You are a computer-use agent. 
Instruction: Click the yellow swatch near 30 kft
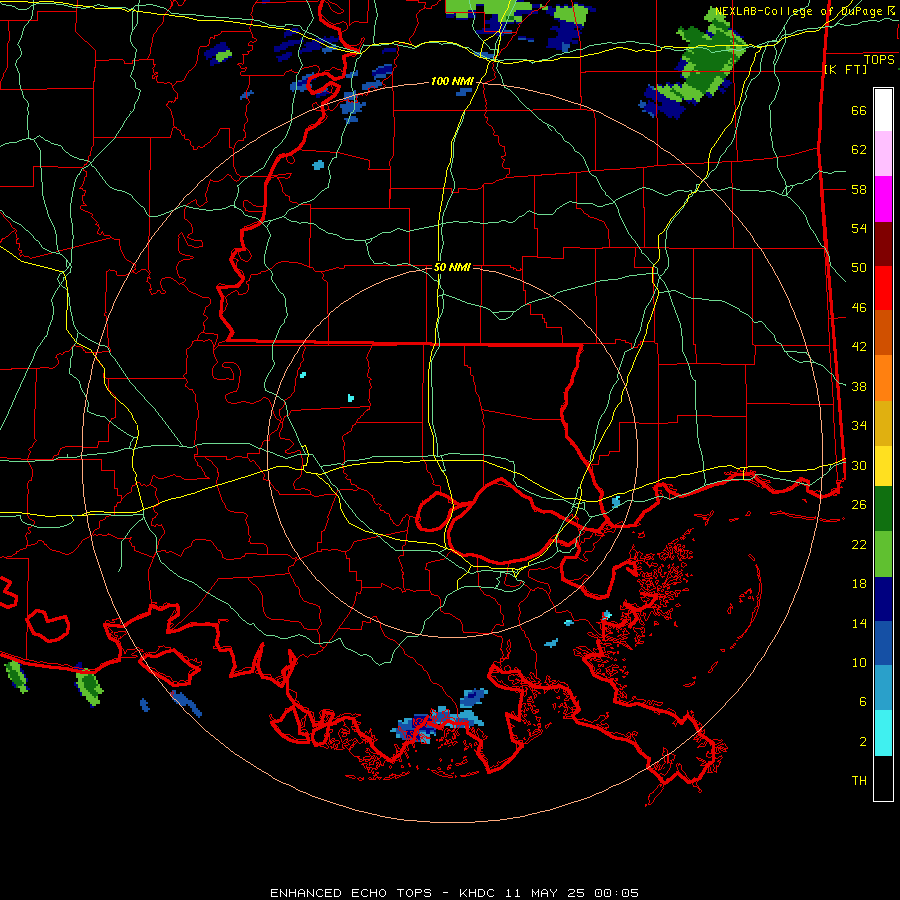point(883,466)
